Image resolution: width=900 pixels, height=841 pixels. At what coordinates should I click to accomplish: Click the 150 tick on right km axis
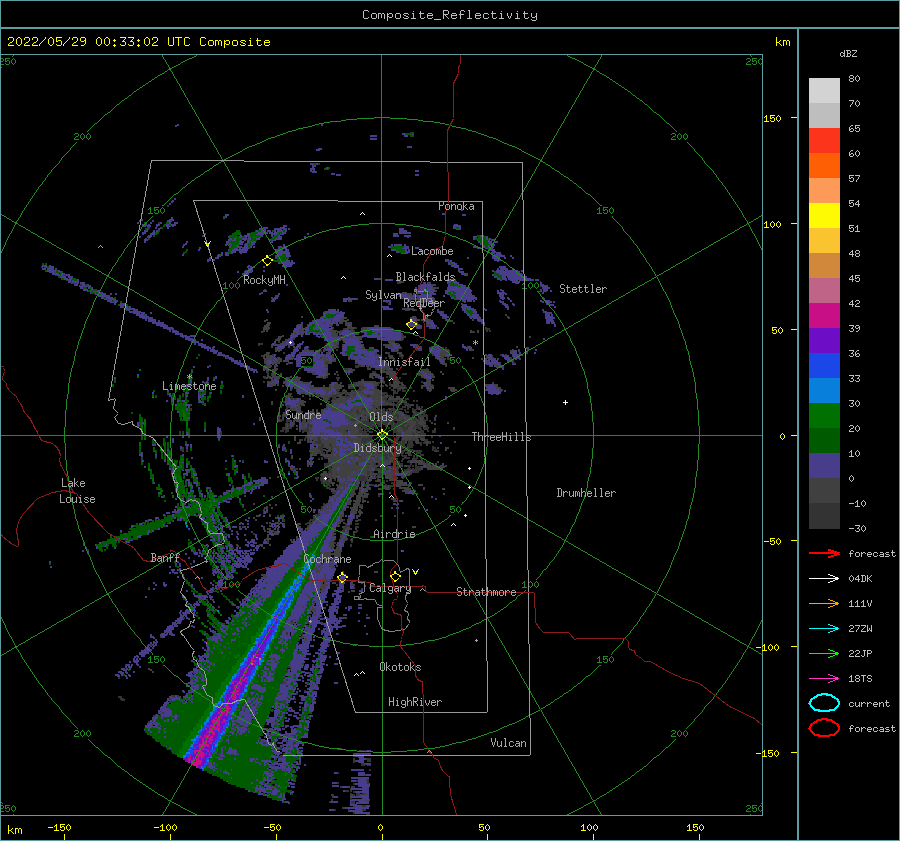tap(773, 118)
